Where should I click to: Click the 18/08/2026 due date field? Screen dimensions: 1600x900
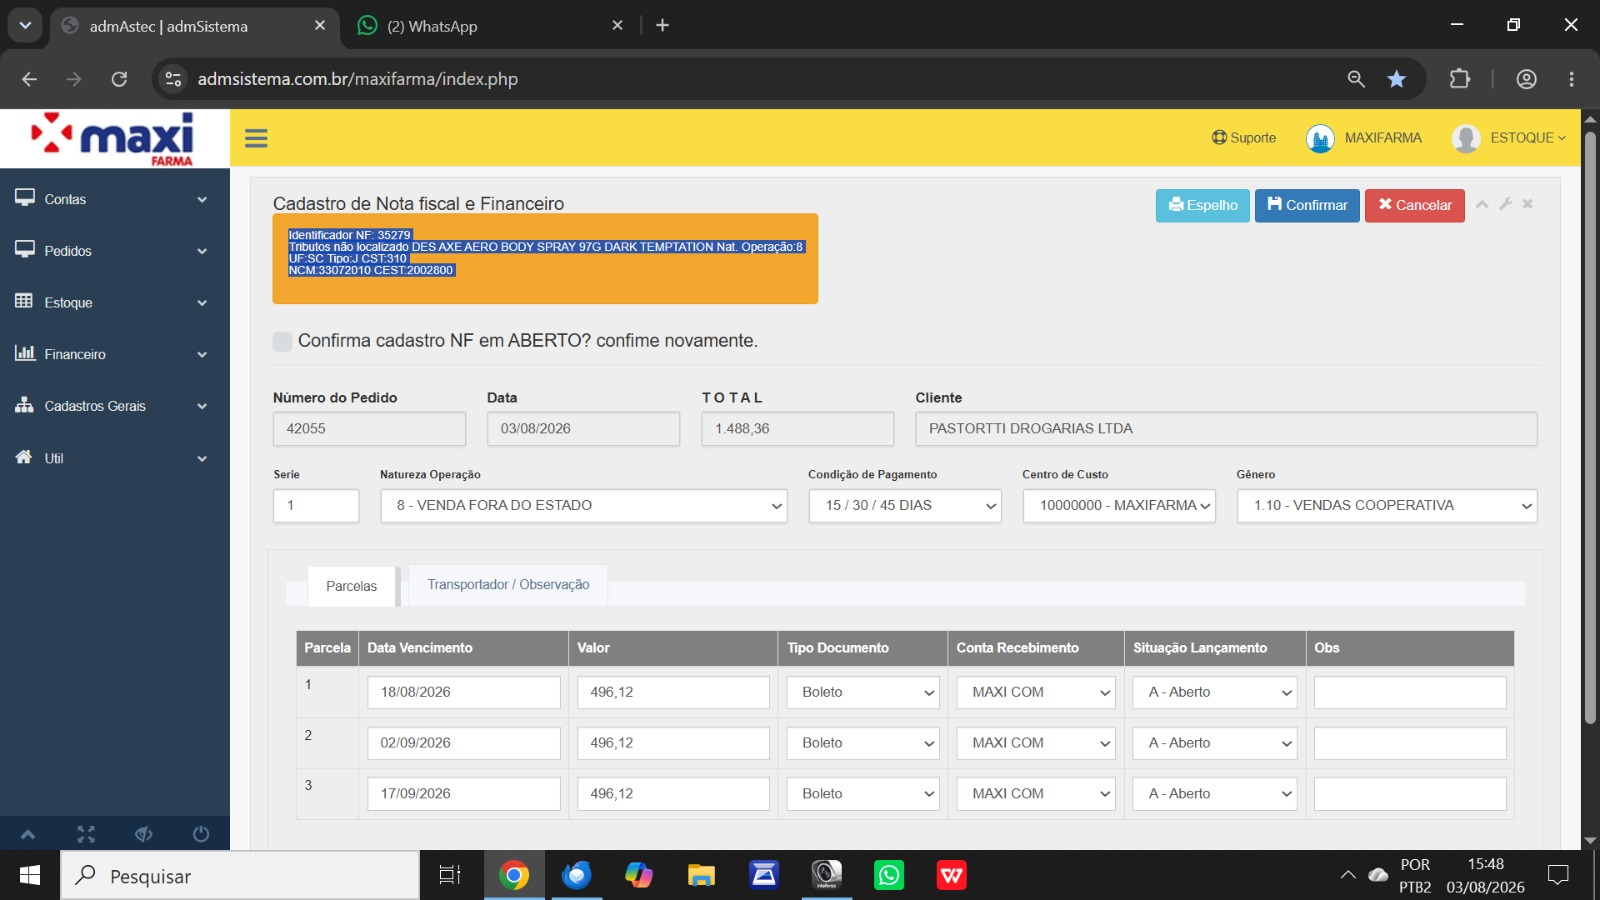click(x=464, y=692)
